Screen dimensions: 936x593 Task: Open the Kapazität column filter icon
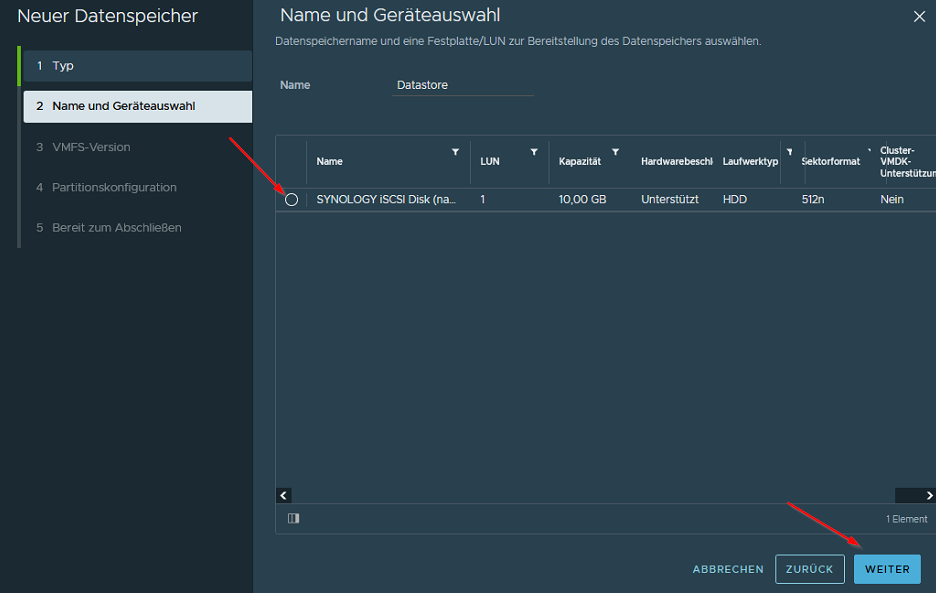(x=615, y=152)
